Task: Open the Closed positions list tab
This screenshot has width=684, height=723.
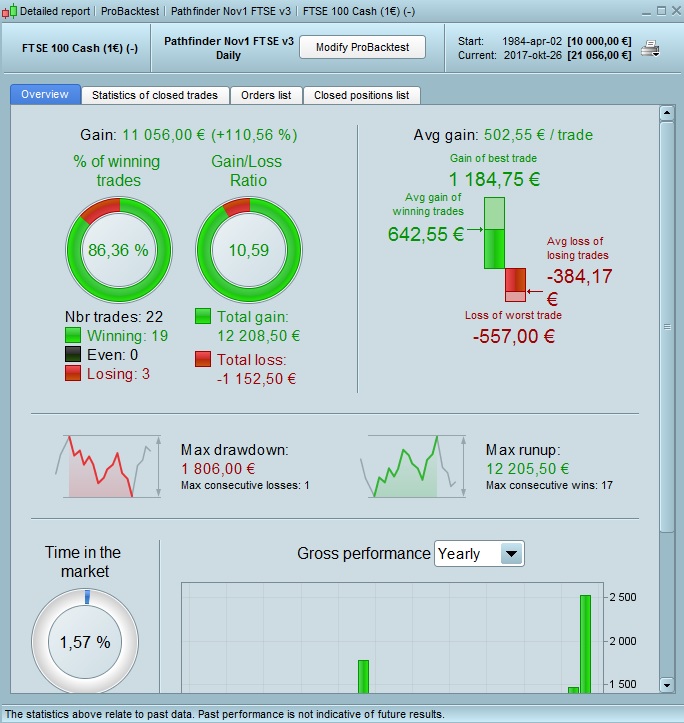Action: 362,95
